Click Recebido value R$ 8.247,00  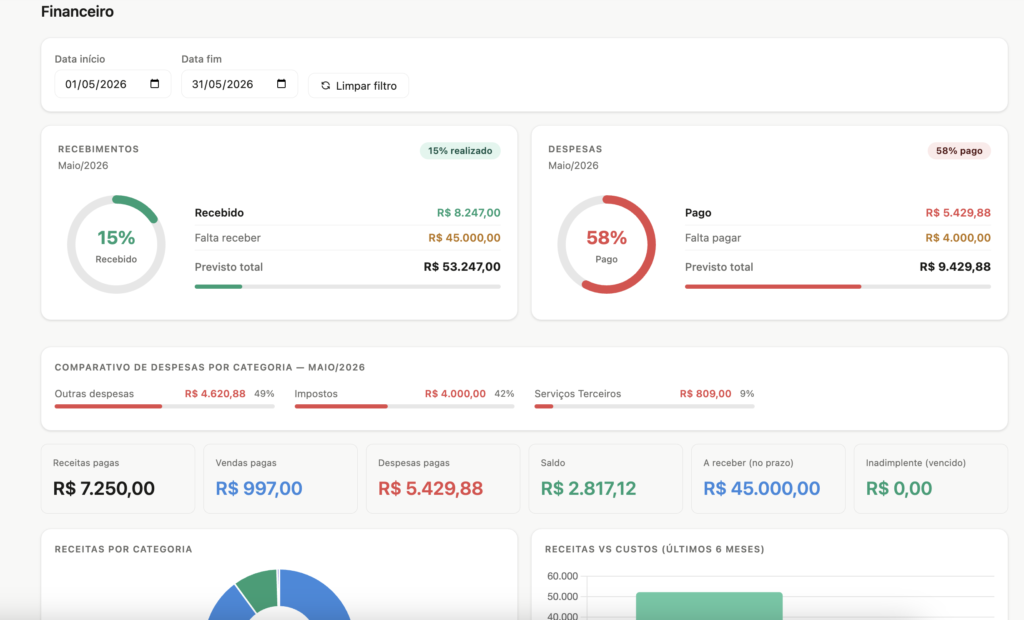468,213
